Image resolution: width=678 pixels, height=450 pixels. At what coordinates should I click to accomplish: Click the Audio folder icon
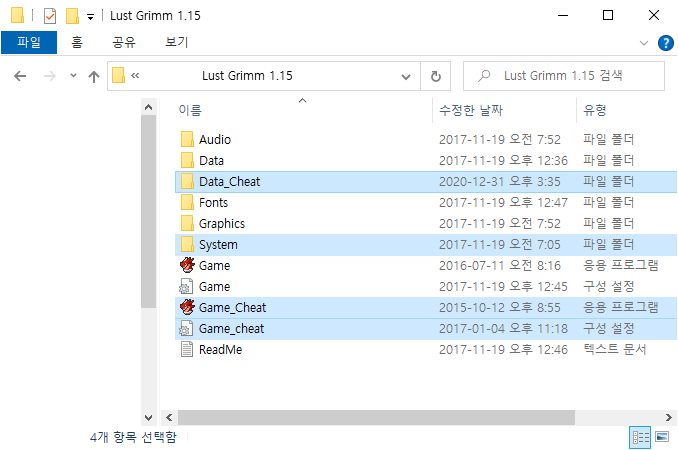click(x=186, y=139)
